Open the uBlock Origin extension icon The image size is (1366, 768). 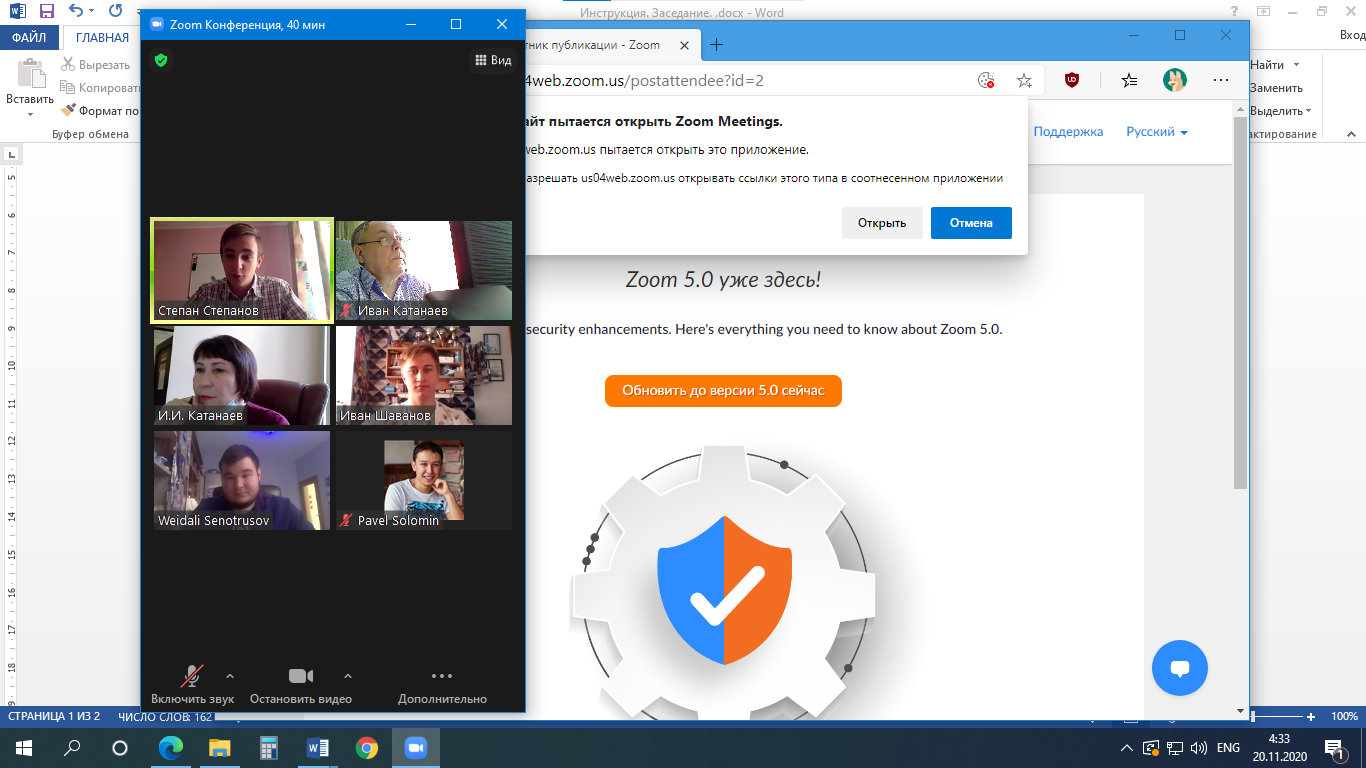click(x=1072, y=81)
